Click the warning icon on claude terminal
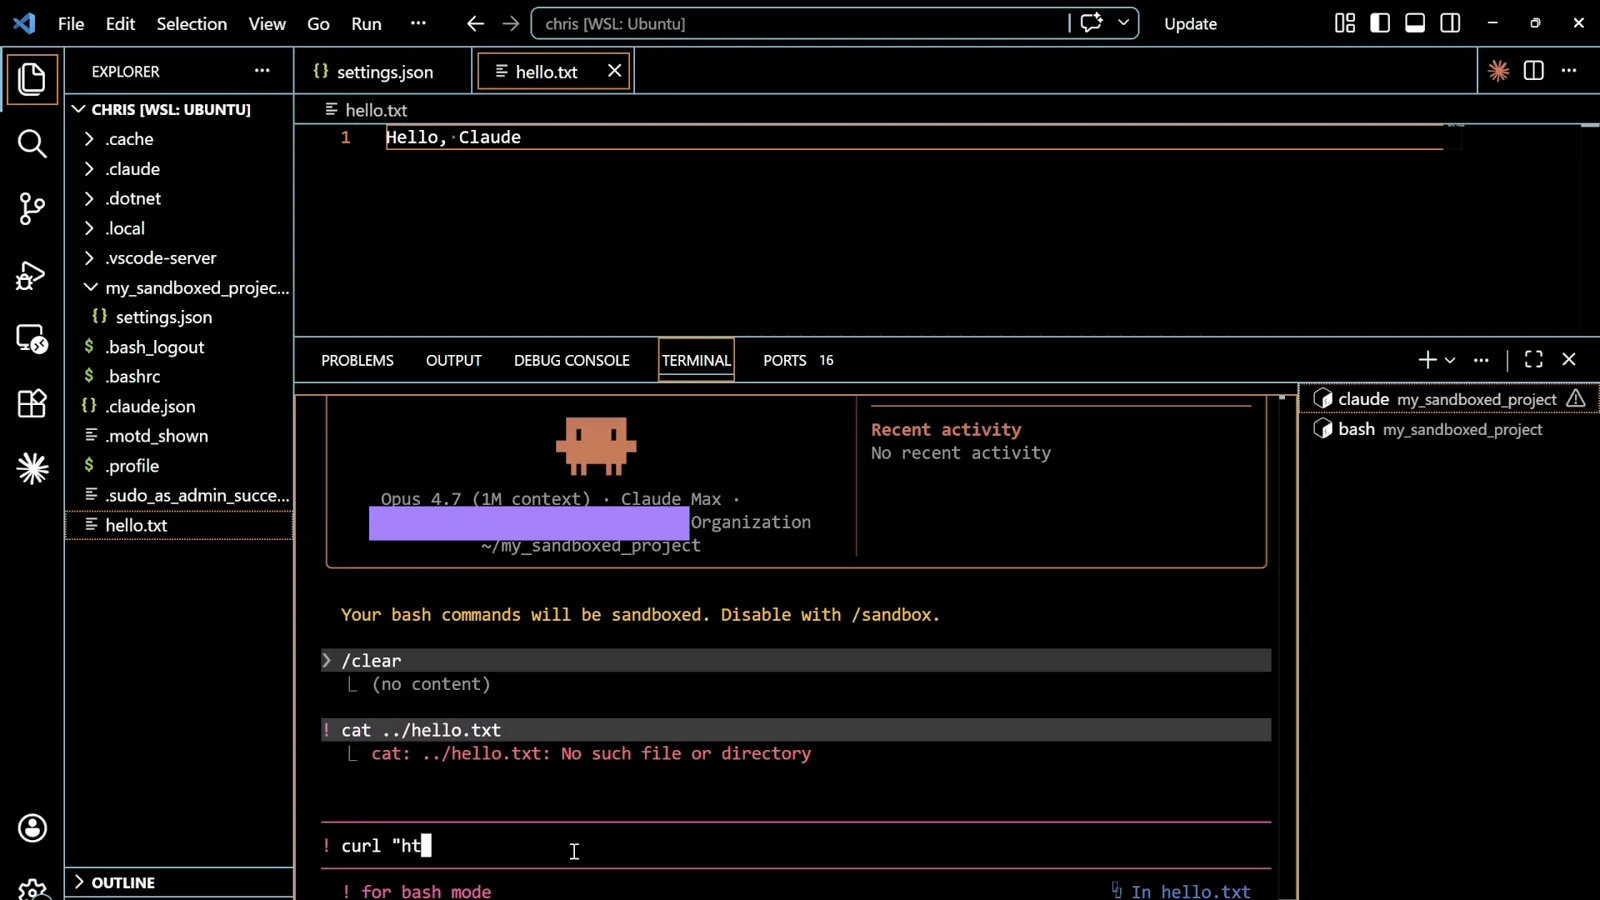The width and height of the screenshot is (1600, 900). (1576, 399)
